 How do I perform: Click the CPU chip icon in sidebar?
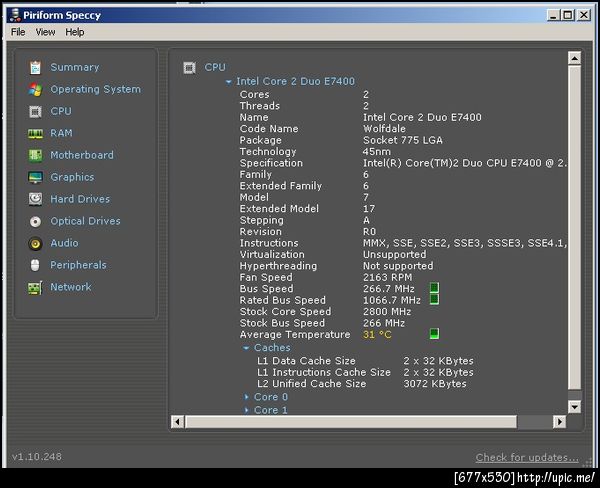35,112
